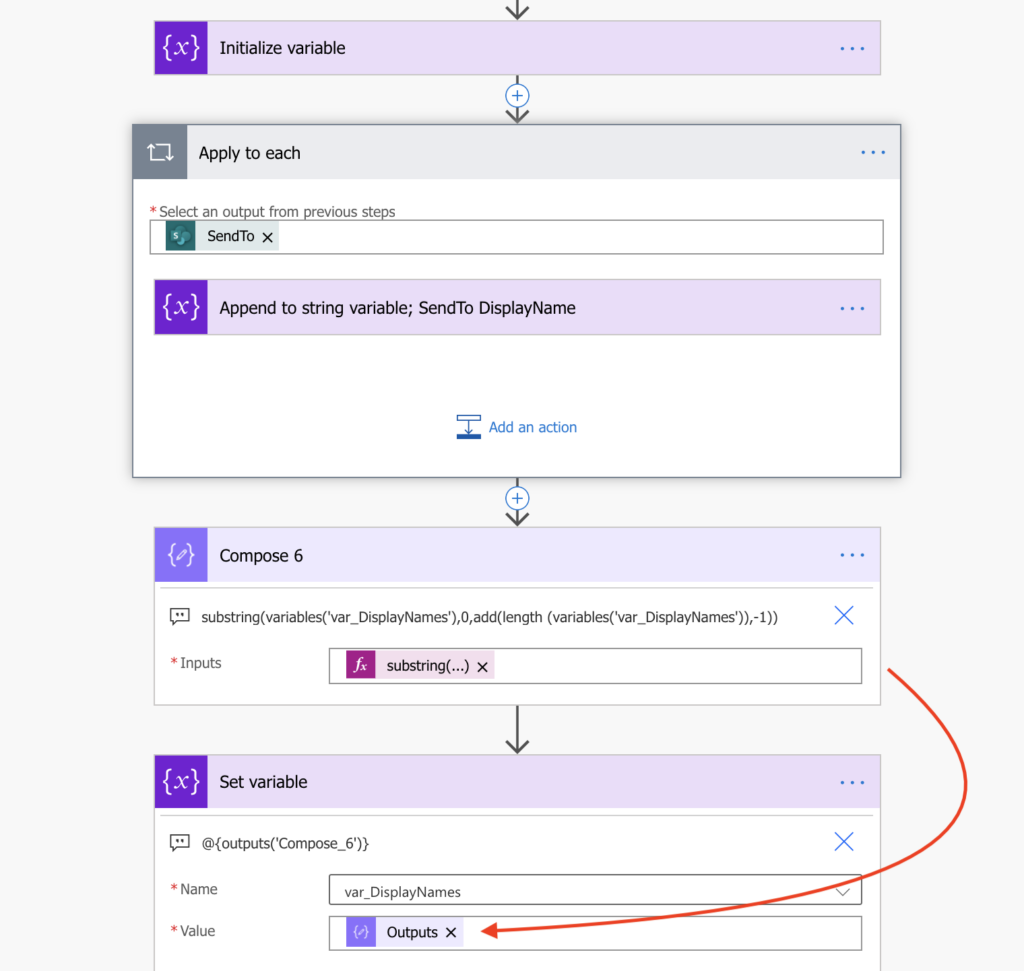
Task: Click the @{outputs('Compose_6')} comment text
Action: coord(285,843)
